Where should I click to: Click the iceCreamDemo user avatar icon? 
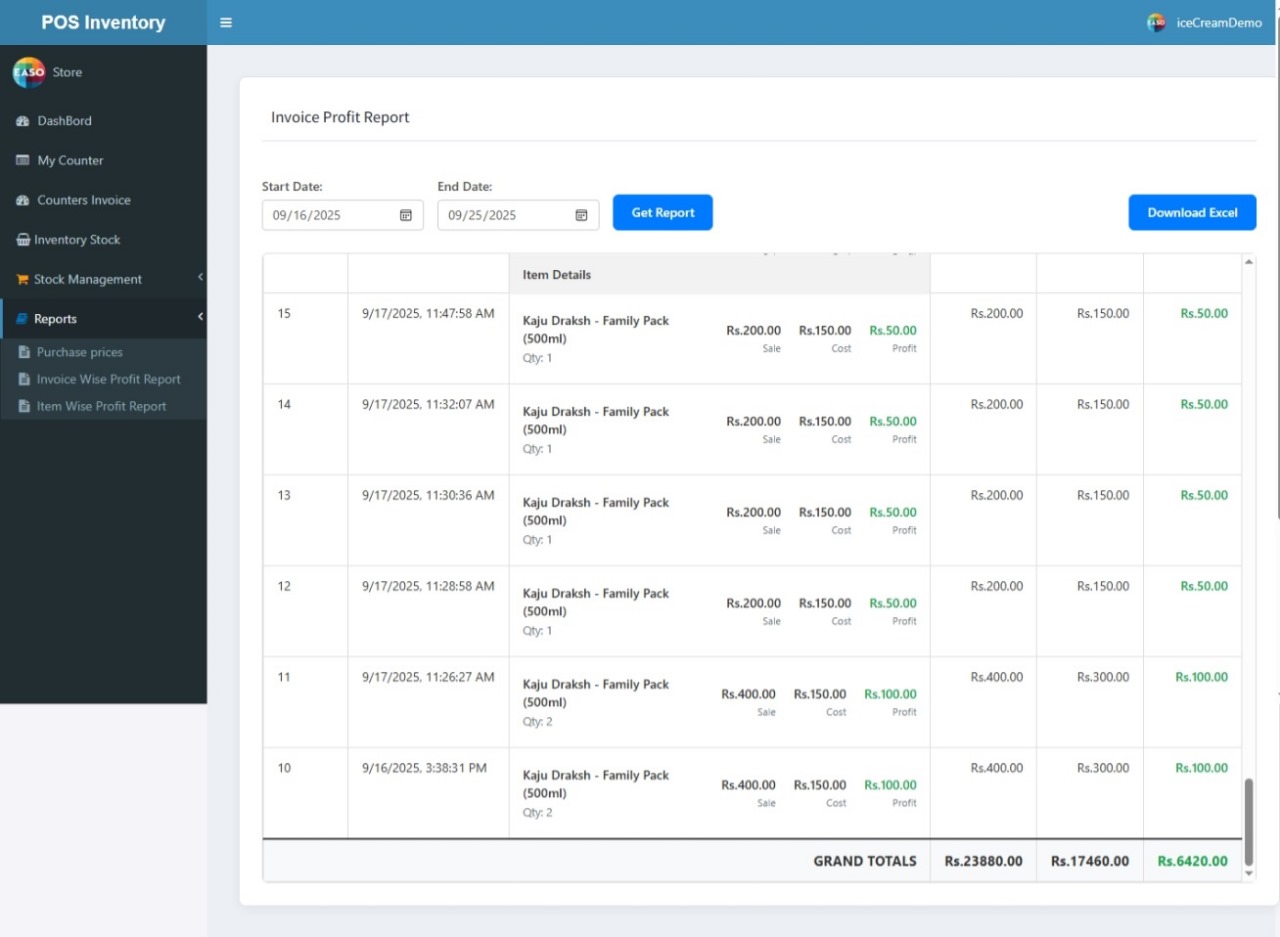pos(1156,23)
